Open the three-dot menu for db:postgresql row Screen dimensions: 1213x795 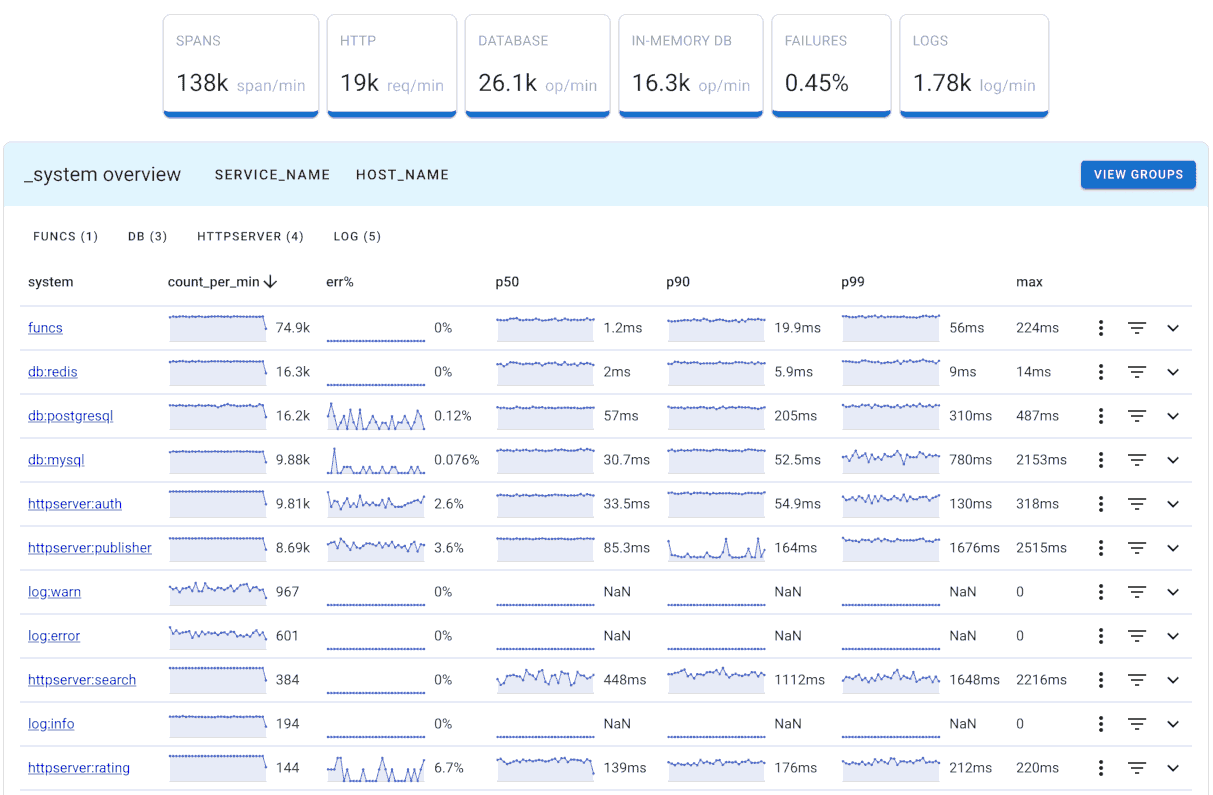(1100, 416)
